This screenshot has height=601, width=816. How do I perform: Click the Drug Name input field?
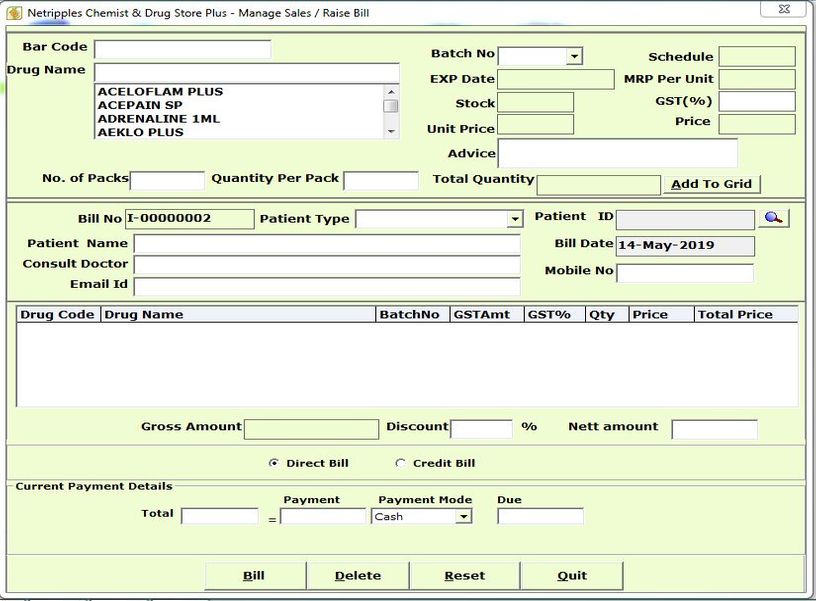[x=247, y=73]
